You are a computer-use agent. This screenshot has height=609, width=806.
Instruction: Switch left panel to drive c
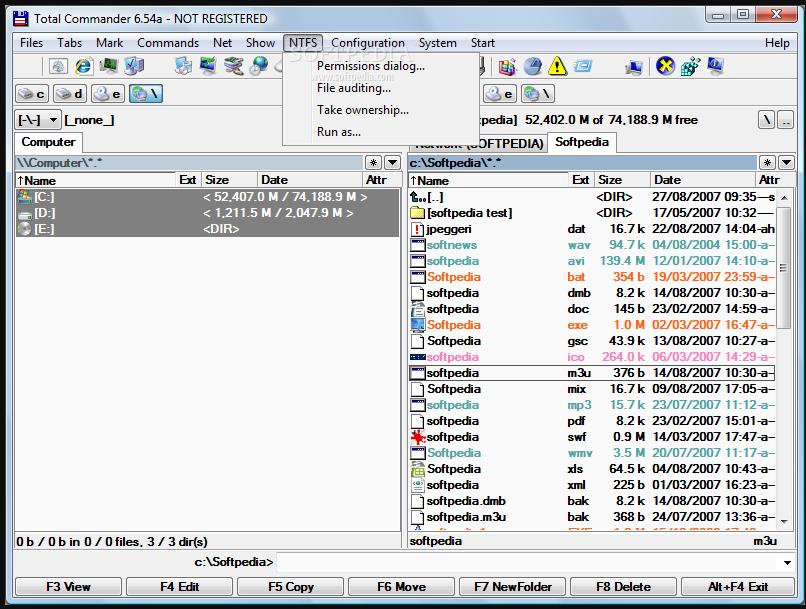pos(32,94)
